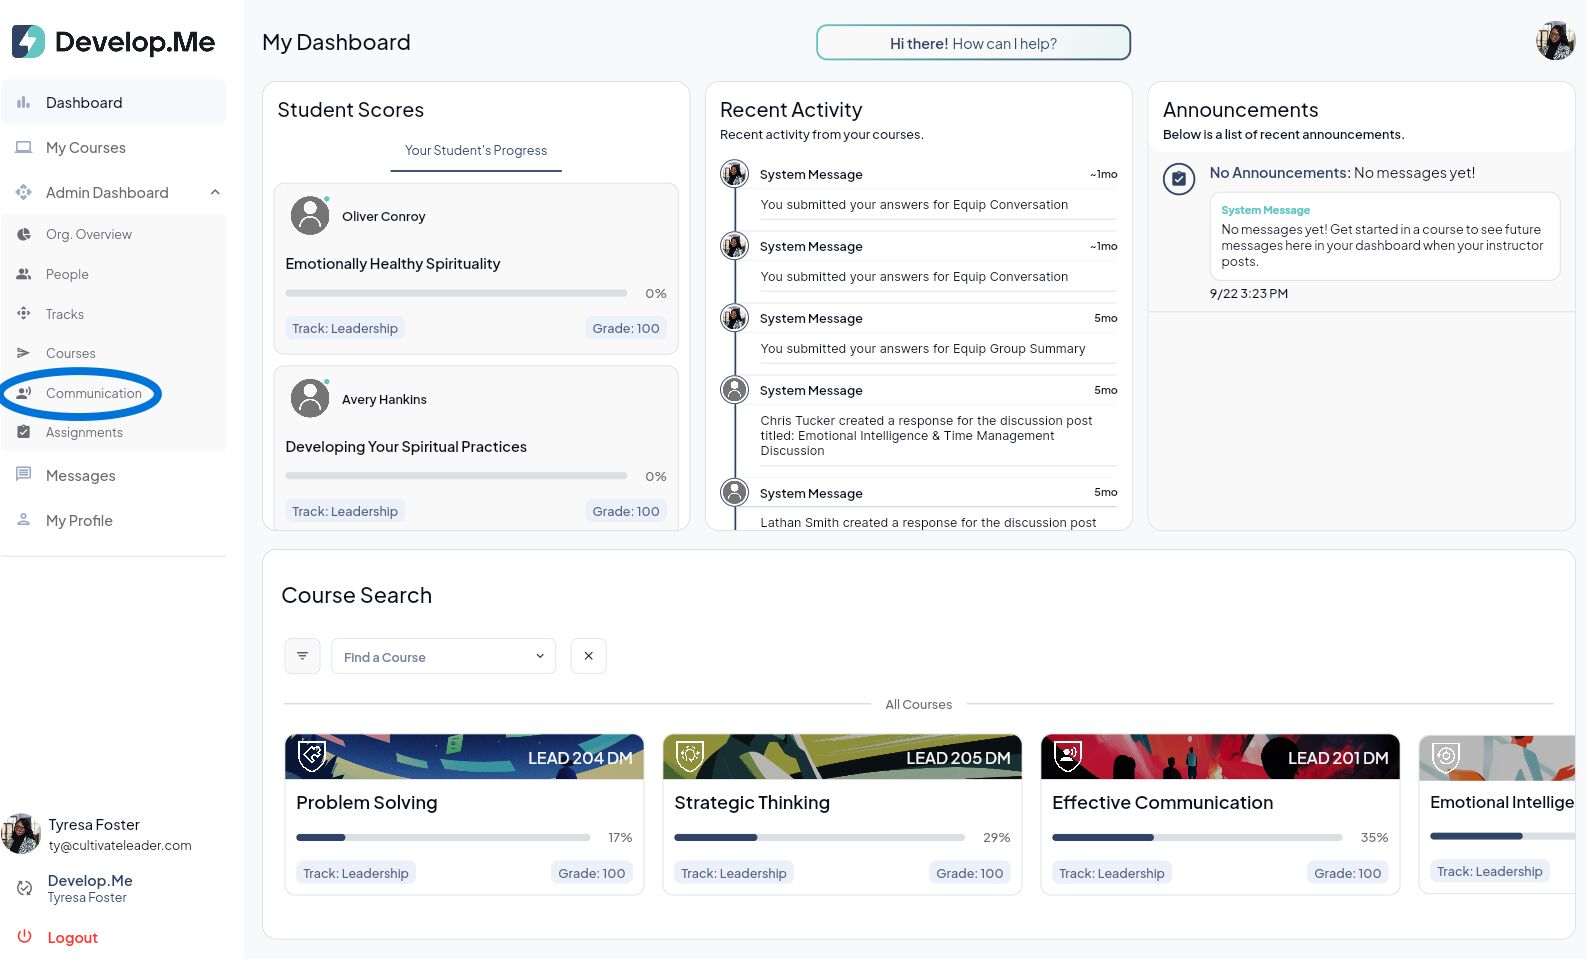Collapse the Admin Dashboard chevron
1586x959 pixels.
pyautogui.click(x=215, y=192)
